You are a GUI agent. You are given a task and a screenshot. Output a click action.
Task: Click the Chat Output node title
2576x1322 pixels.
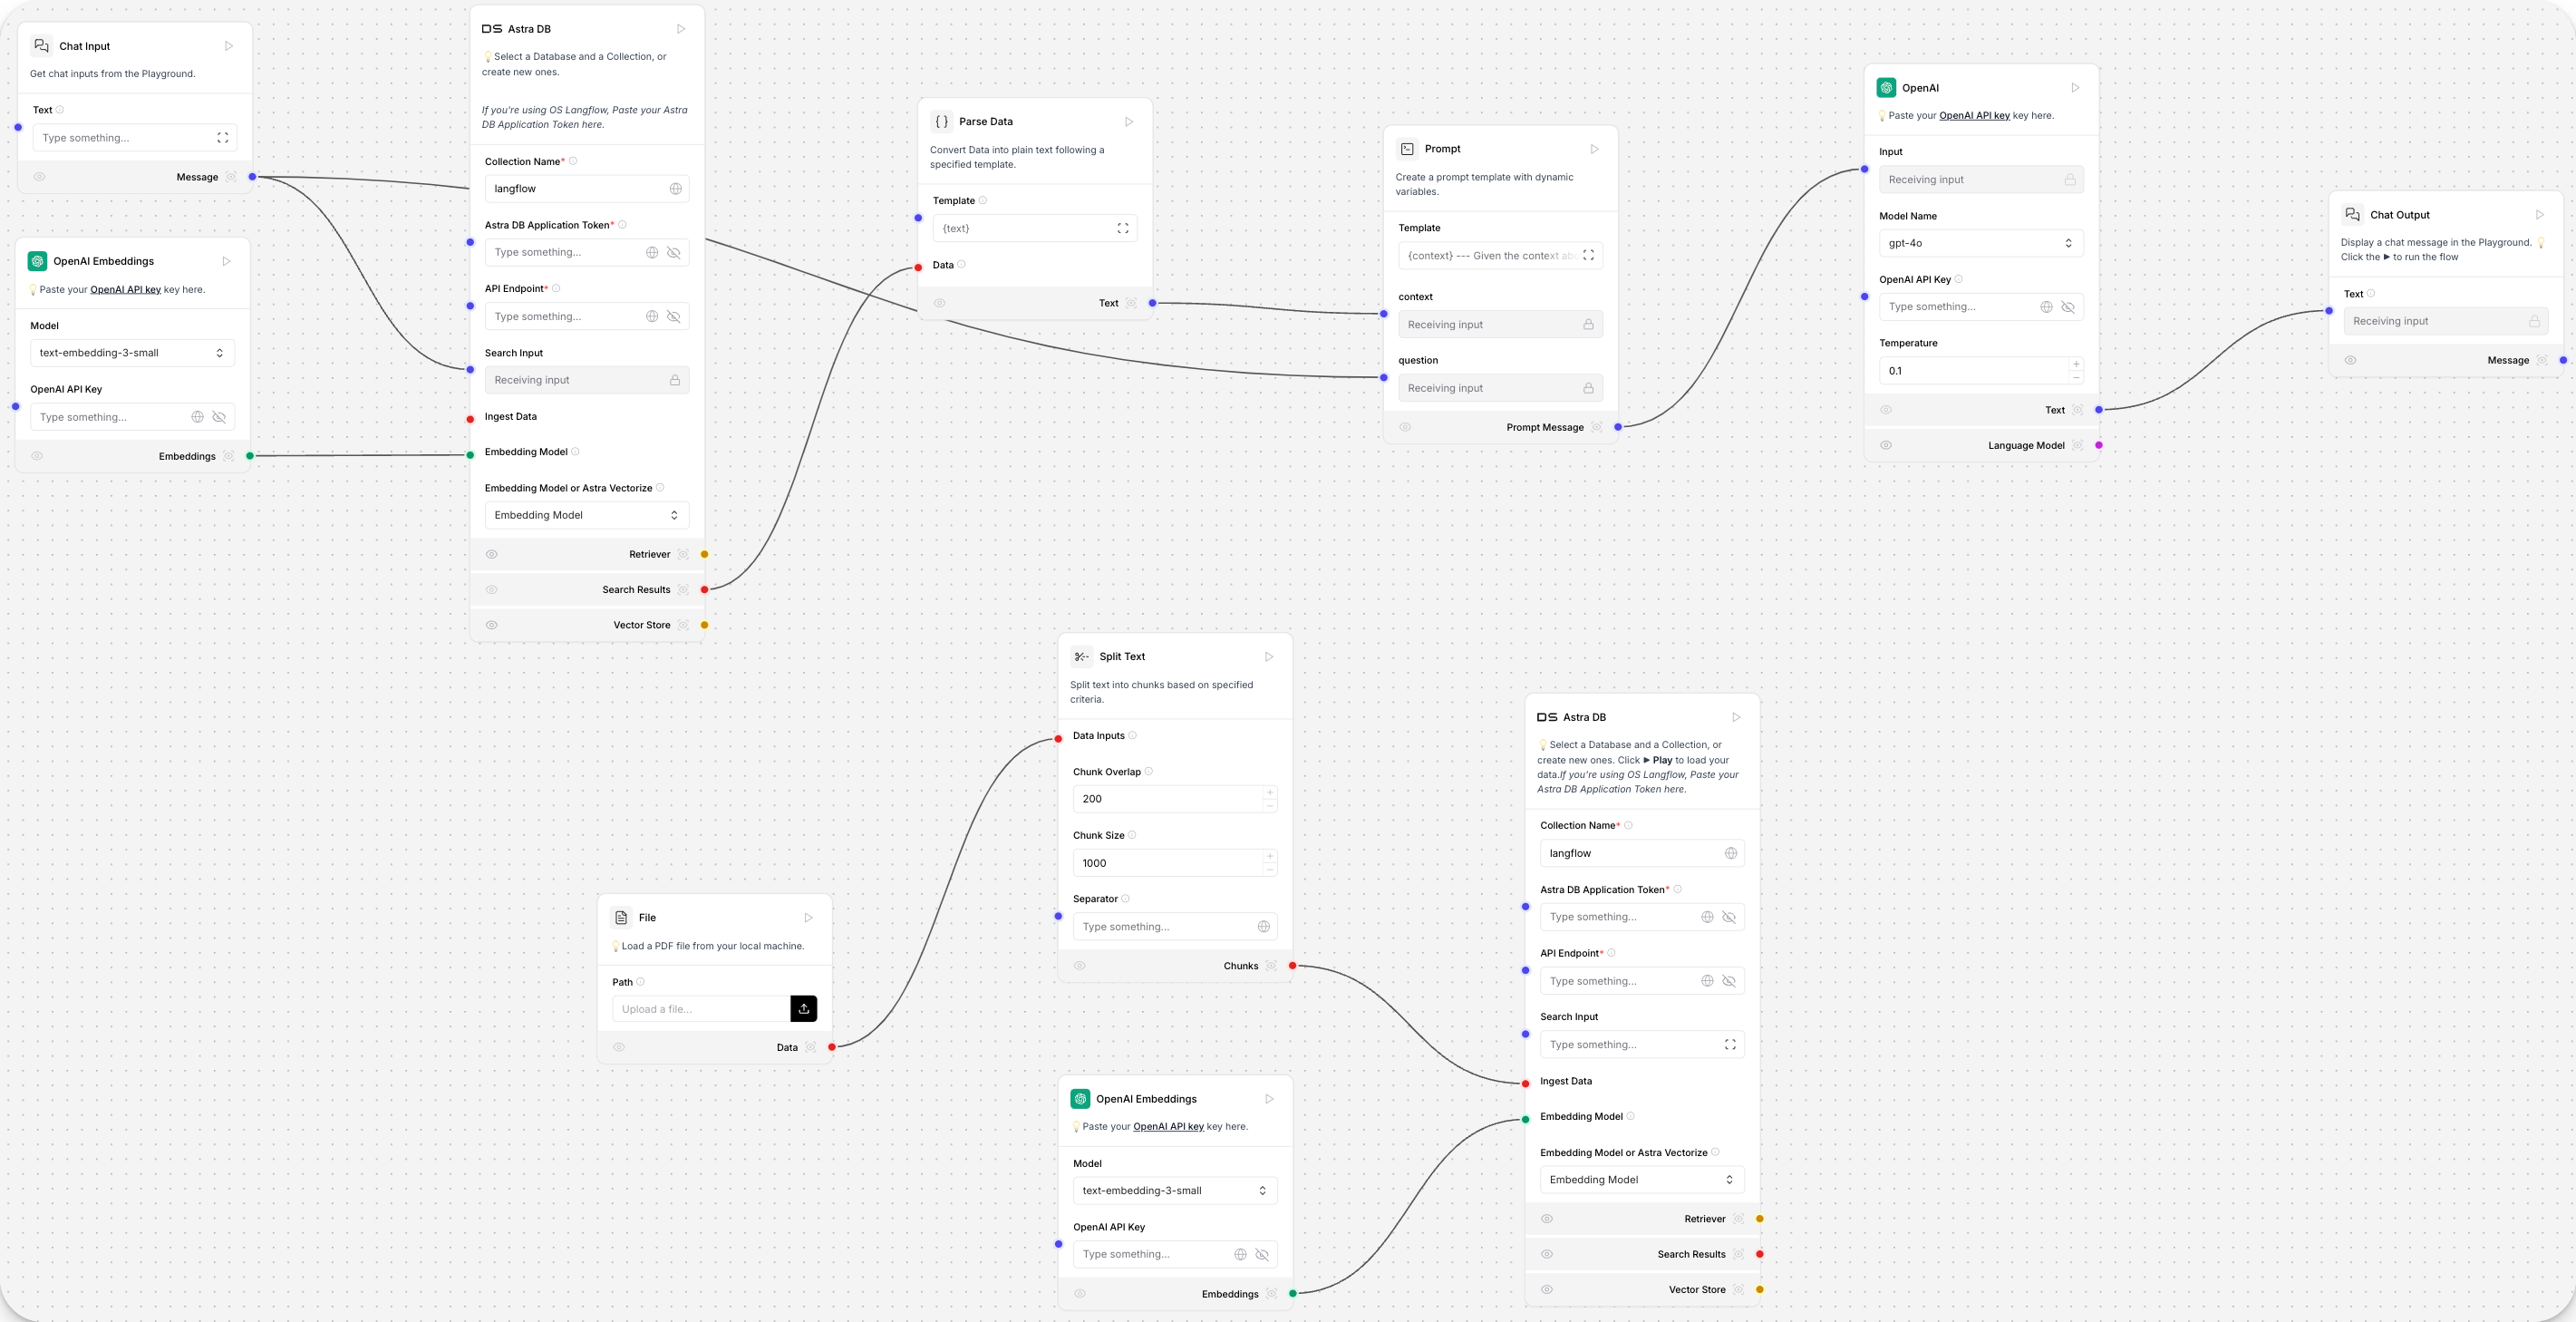[2400, 215]
